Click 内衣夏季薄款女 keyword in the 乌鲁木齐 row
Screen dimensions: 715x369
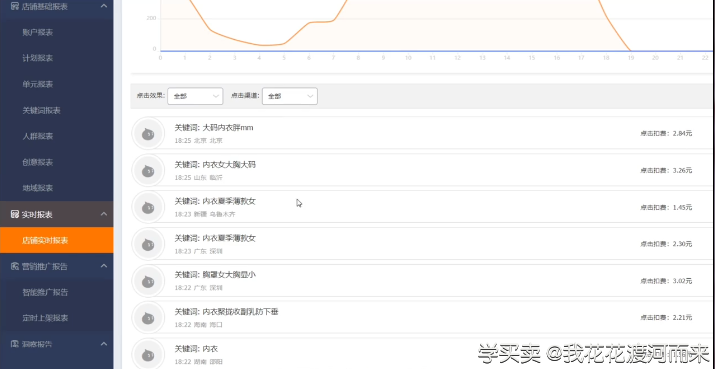229,201
